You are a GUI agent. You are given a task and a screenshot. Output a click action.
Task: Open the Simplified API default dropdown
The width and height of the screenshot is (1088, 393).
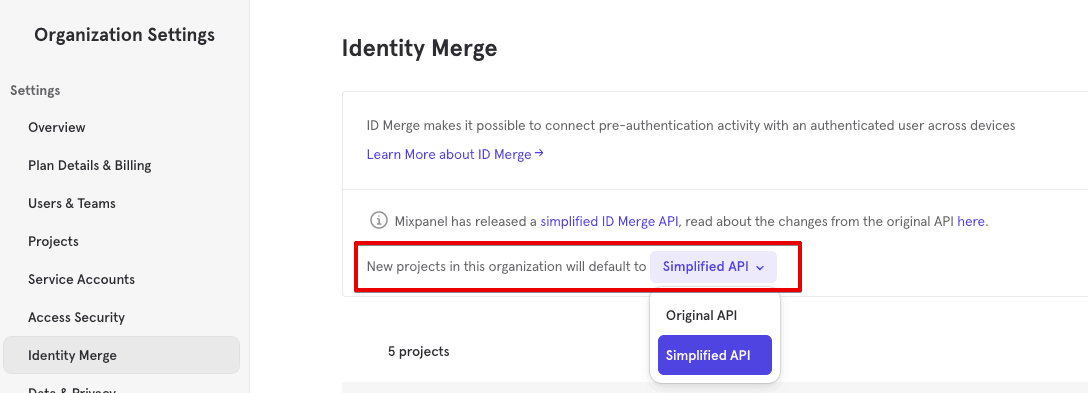pyautogui.click(x=713, y=267)
